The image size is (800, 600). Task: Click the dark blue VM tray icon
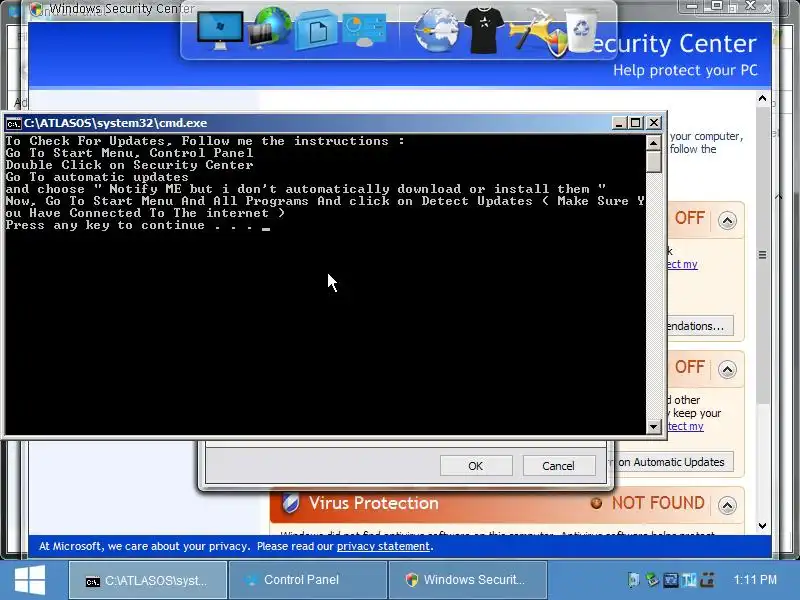(670, 580)
